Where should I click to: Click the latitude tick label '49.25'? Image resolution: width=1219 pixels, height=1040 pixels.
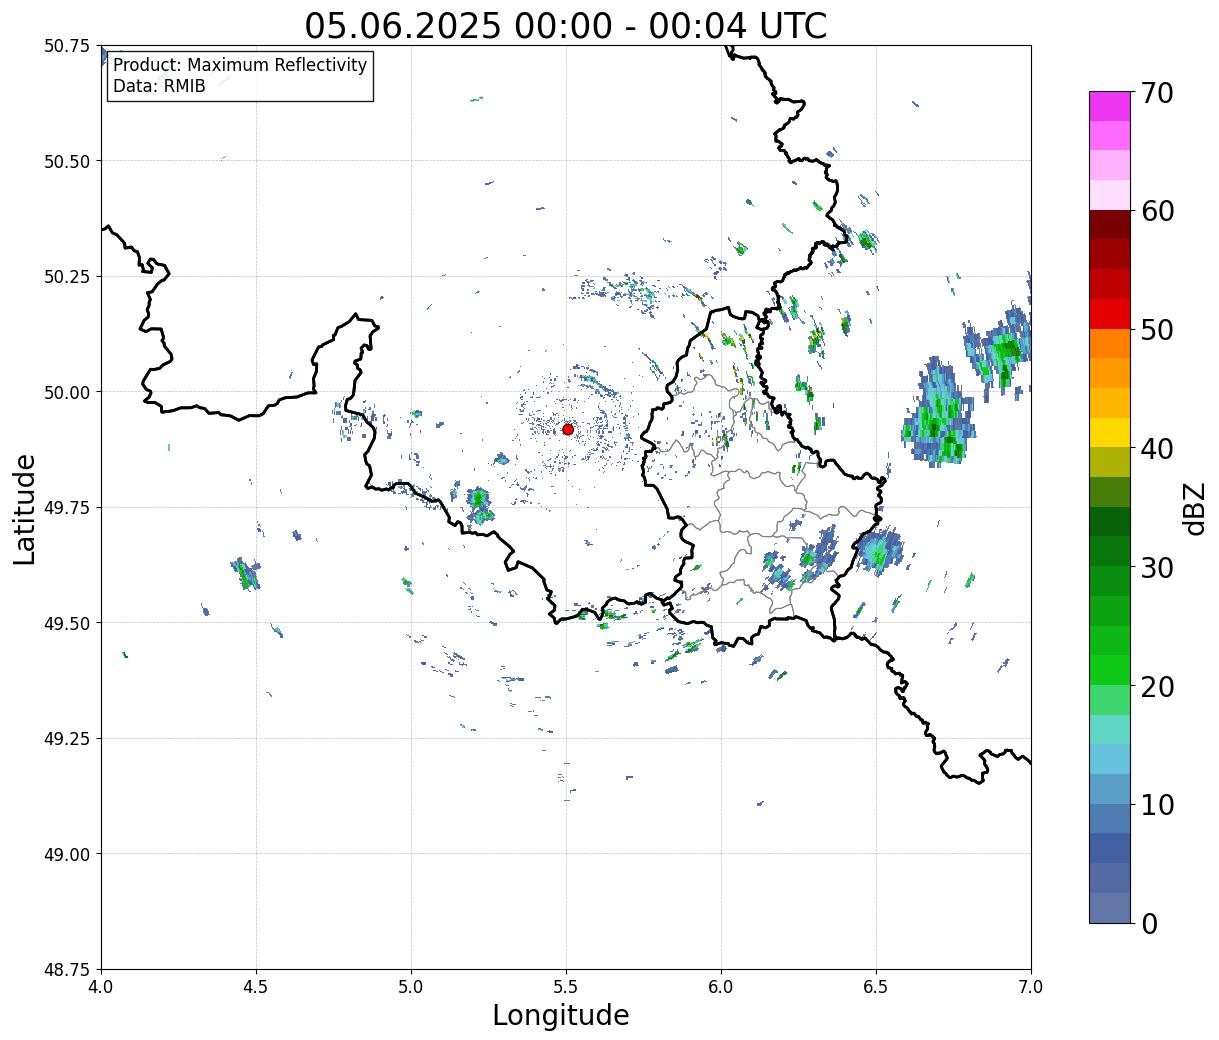pyautogui.click(x=67, y=739)
